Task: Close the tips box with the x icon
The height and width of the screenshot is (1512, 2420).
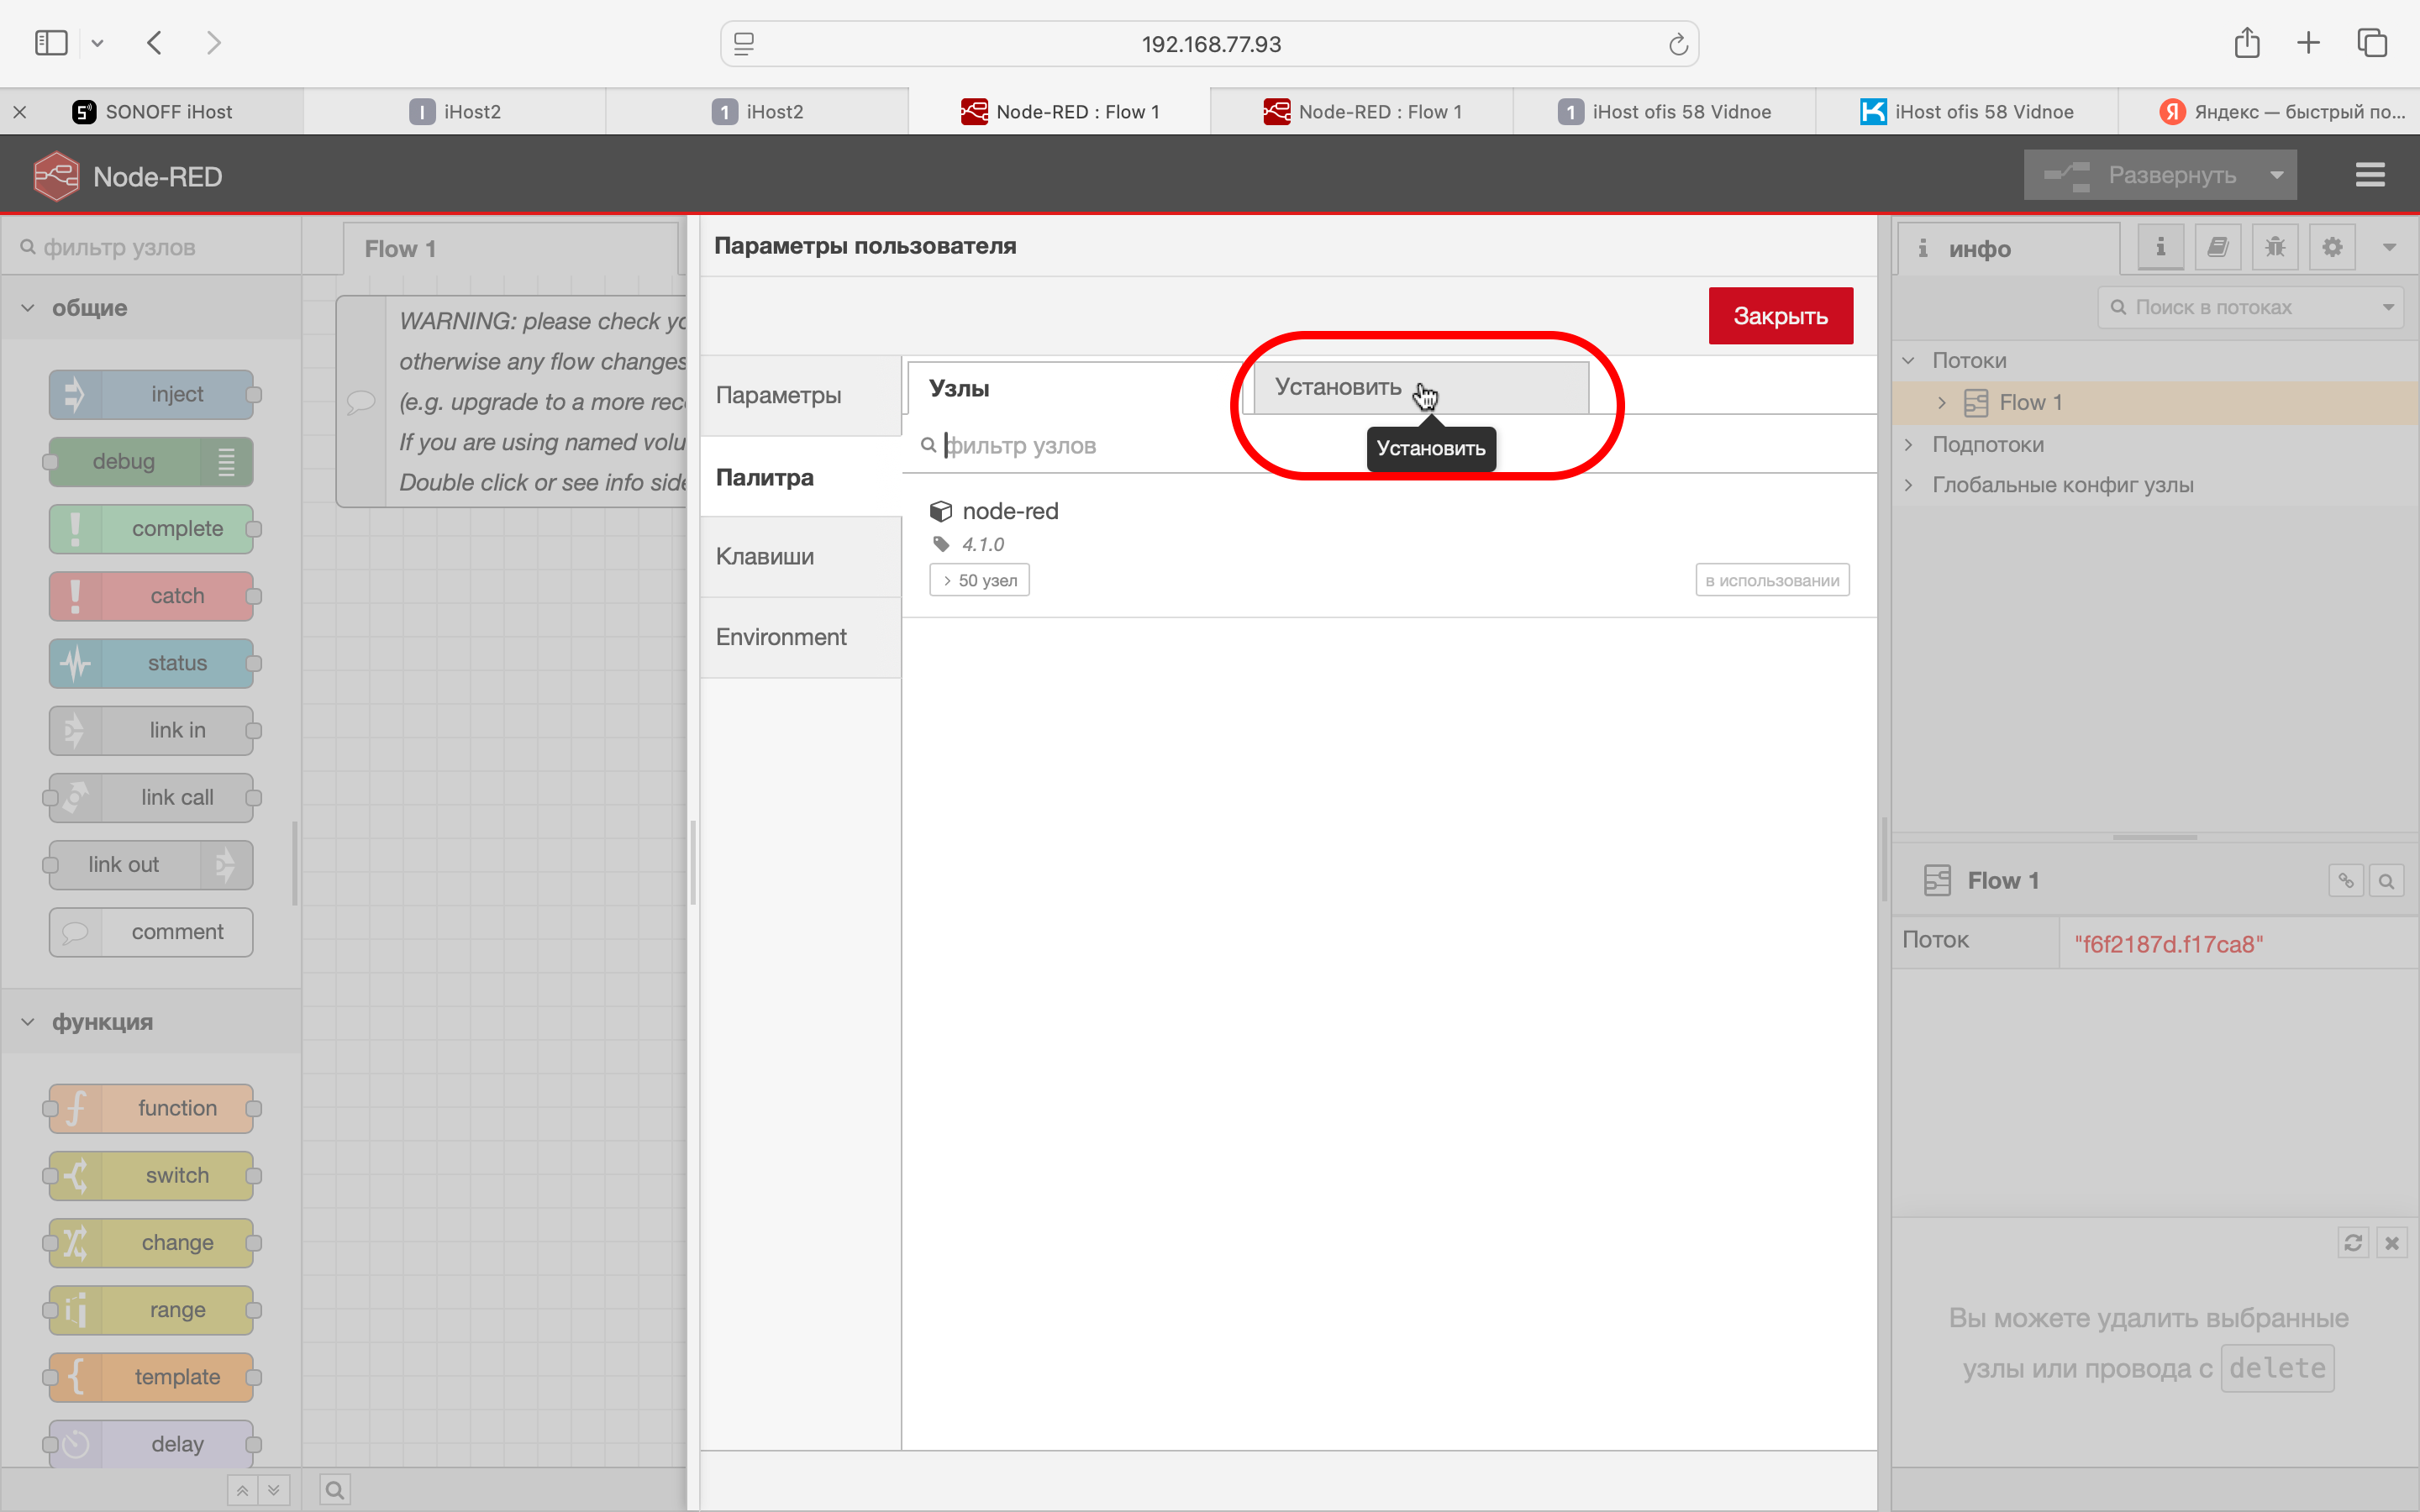Action: click(2392, 1242)
